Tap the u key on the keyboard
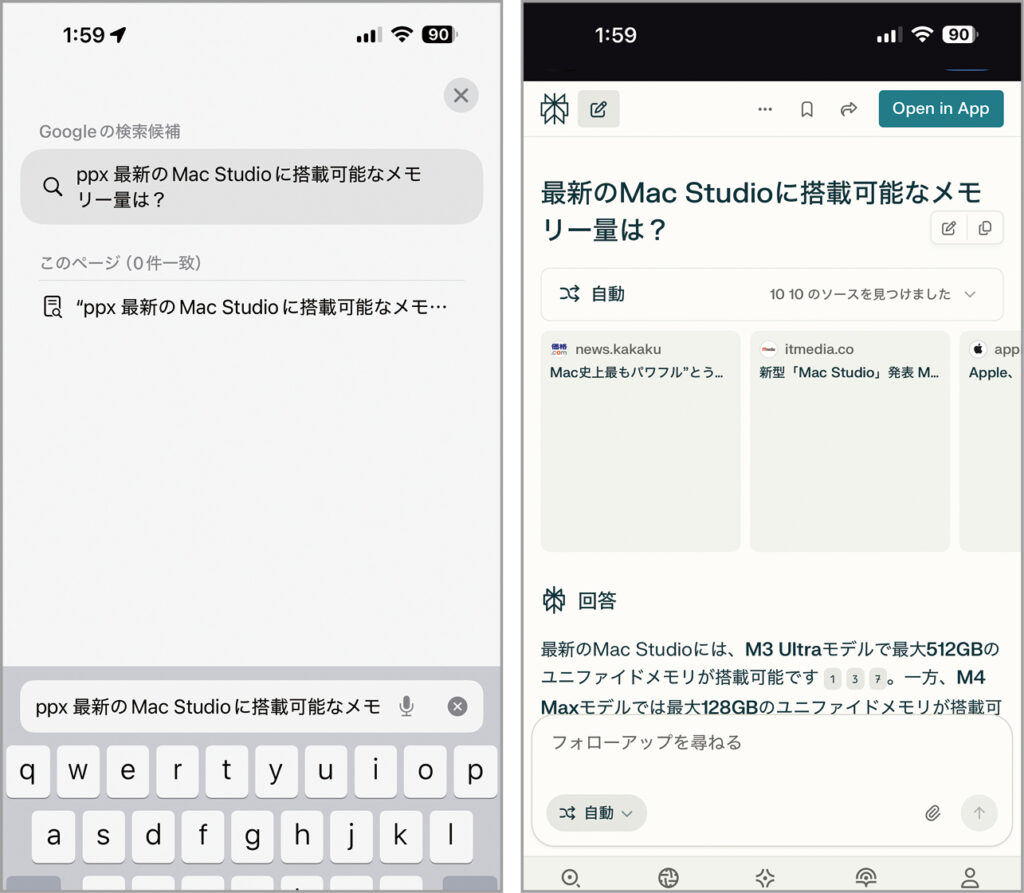1024x893 pixels. (326, 771)
